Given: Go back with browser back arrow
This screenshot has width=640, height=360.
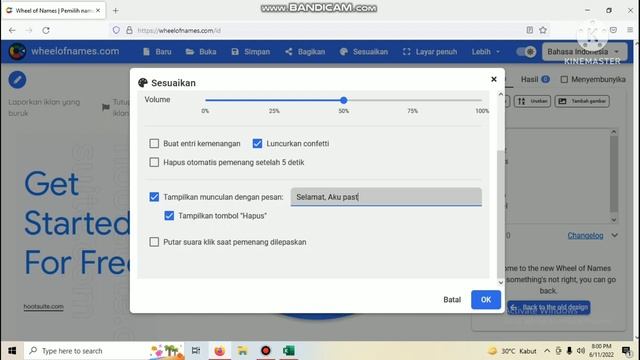Looking at the screenshot, I should [x=12, y=30].
